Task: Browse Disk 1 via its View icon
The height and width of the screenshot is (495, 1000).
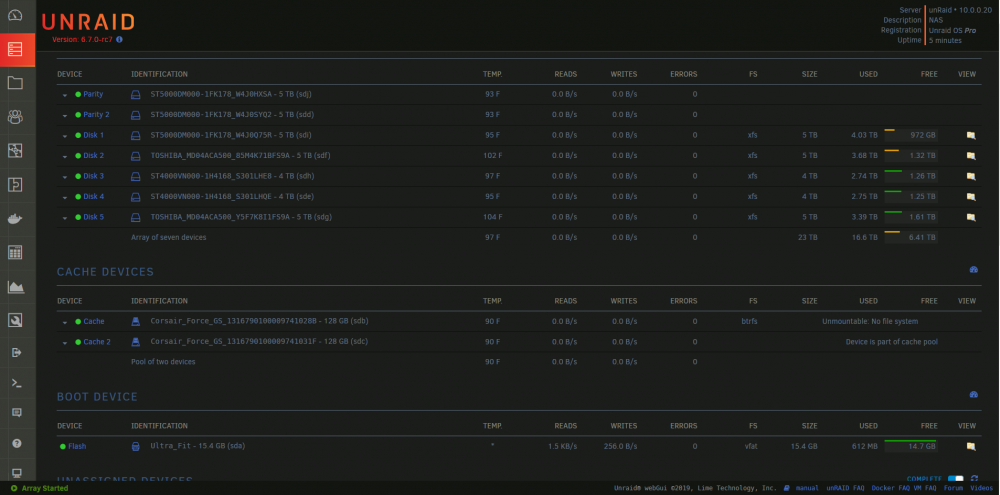Action: coord(971,135)
